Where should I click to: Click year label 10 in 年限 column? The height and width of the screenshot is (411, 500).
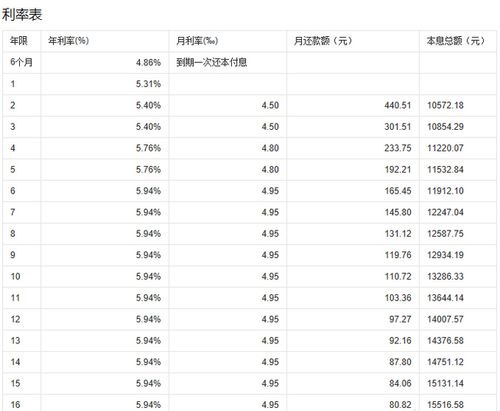[15, 276]
